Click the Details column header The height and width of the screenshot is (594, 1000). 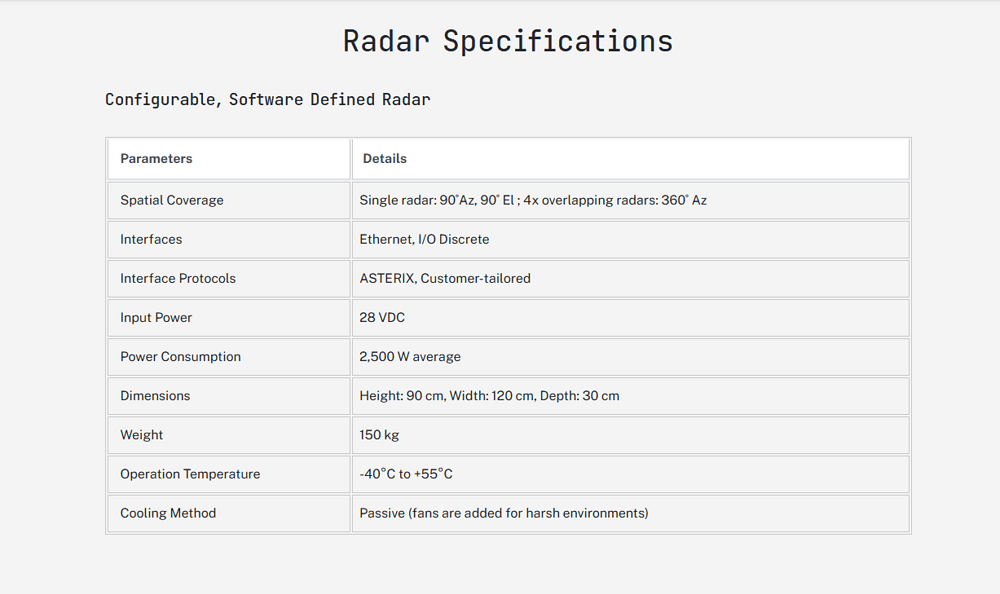(385, 158)
